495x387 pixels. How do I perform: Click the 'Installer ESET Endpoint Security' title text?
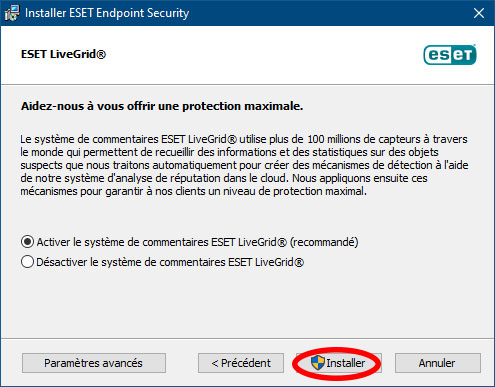[x=107, y=13]
